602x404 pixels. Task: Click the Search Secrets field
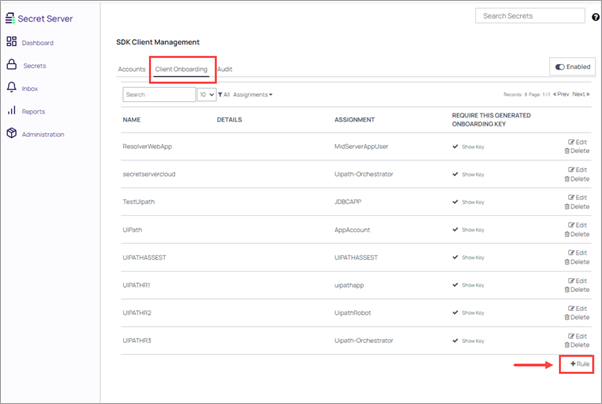(x=530, y=16)
